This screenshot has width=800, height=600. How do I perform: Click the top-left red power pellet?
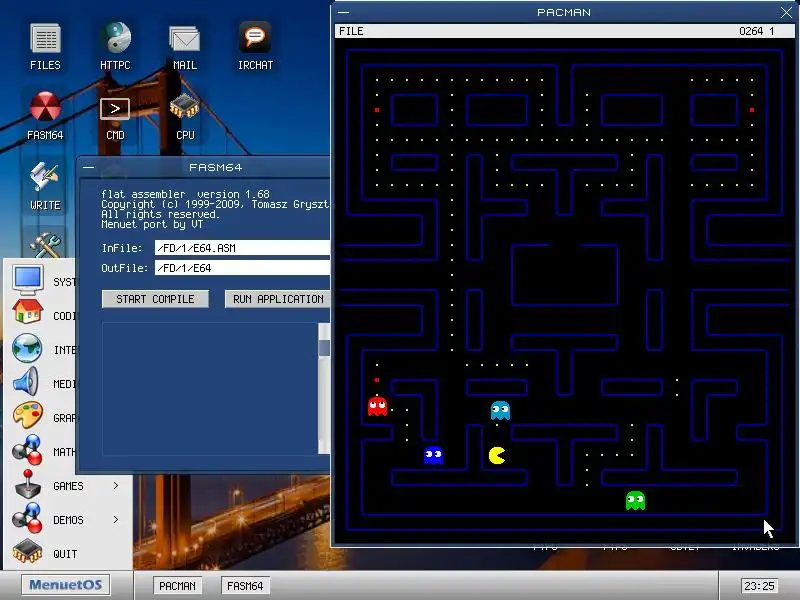tap(377, 110)
